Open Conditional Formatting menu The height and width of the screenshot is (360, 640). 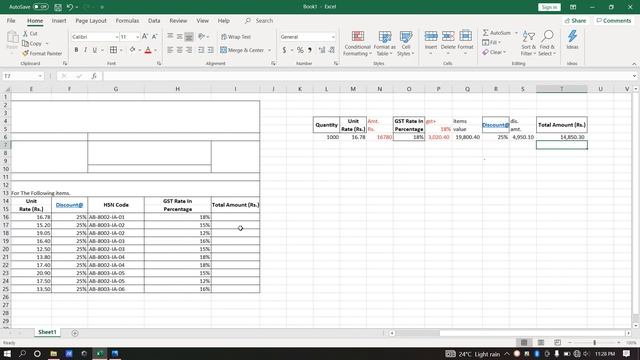tap(358, 43)
